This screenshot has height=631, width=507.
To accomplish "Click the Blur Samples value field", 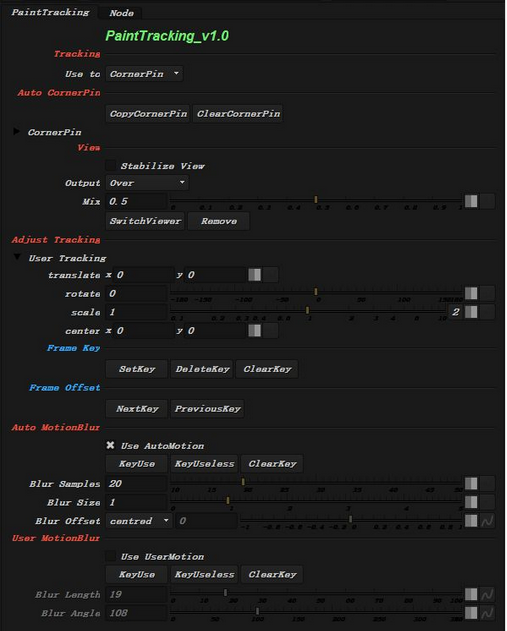I will (x=136, y=483).
